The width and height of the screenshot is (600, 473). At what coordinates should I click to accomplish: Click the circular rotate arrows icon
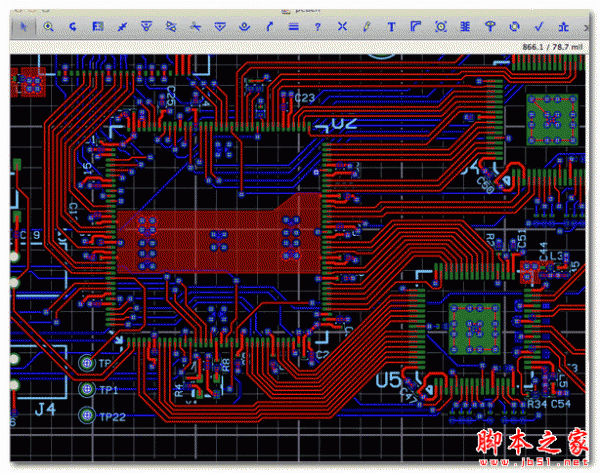click(x=515, y=27)
